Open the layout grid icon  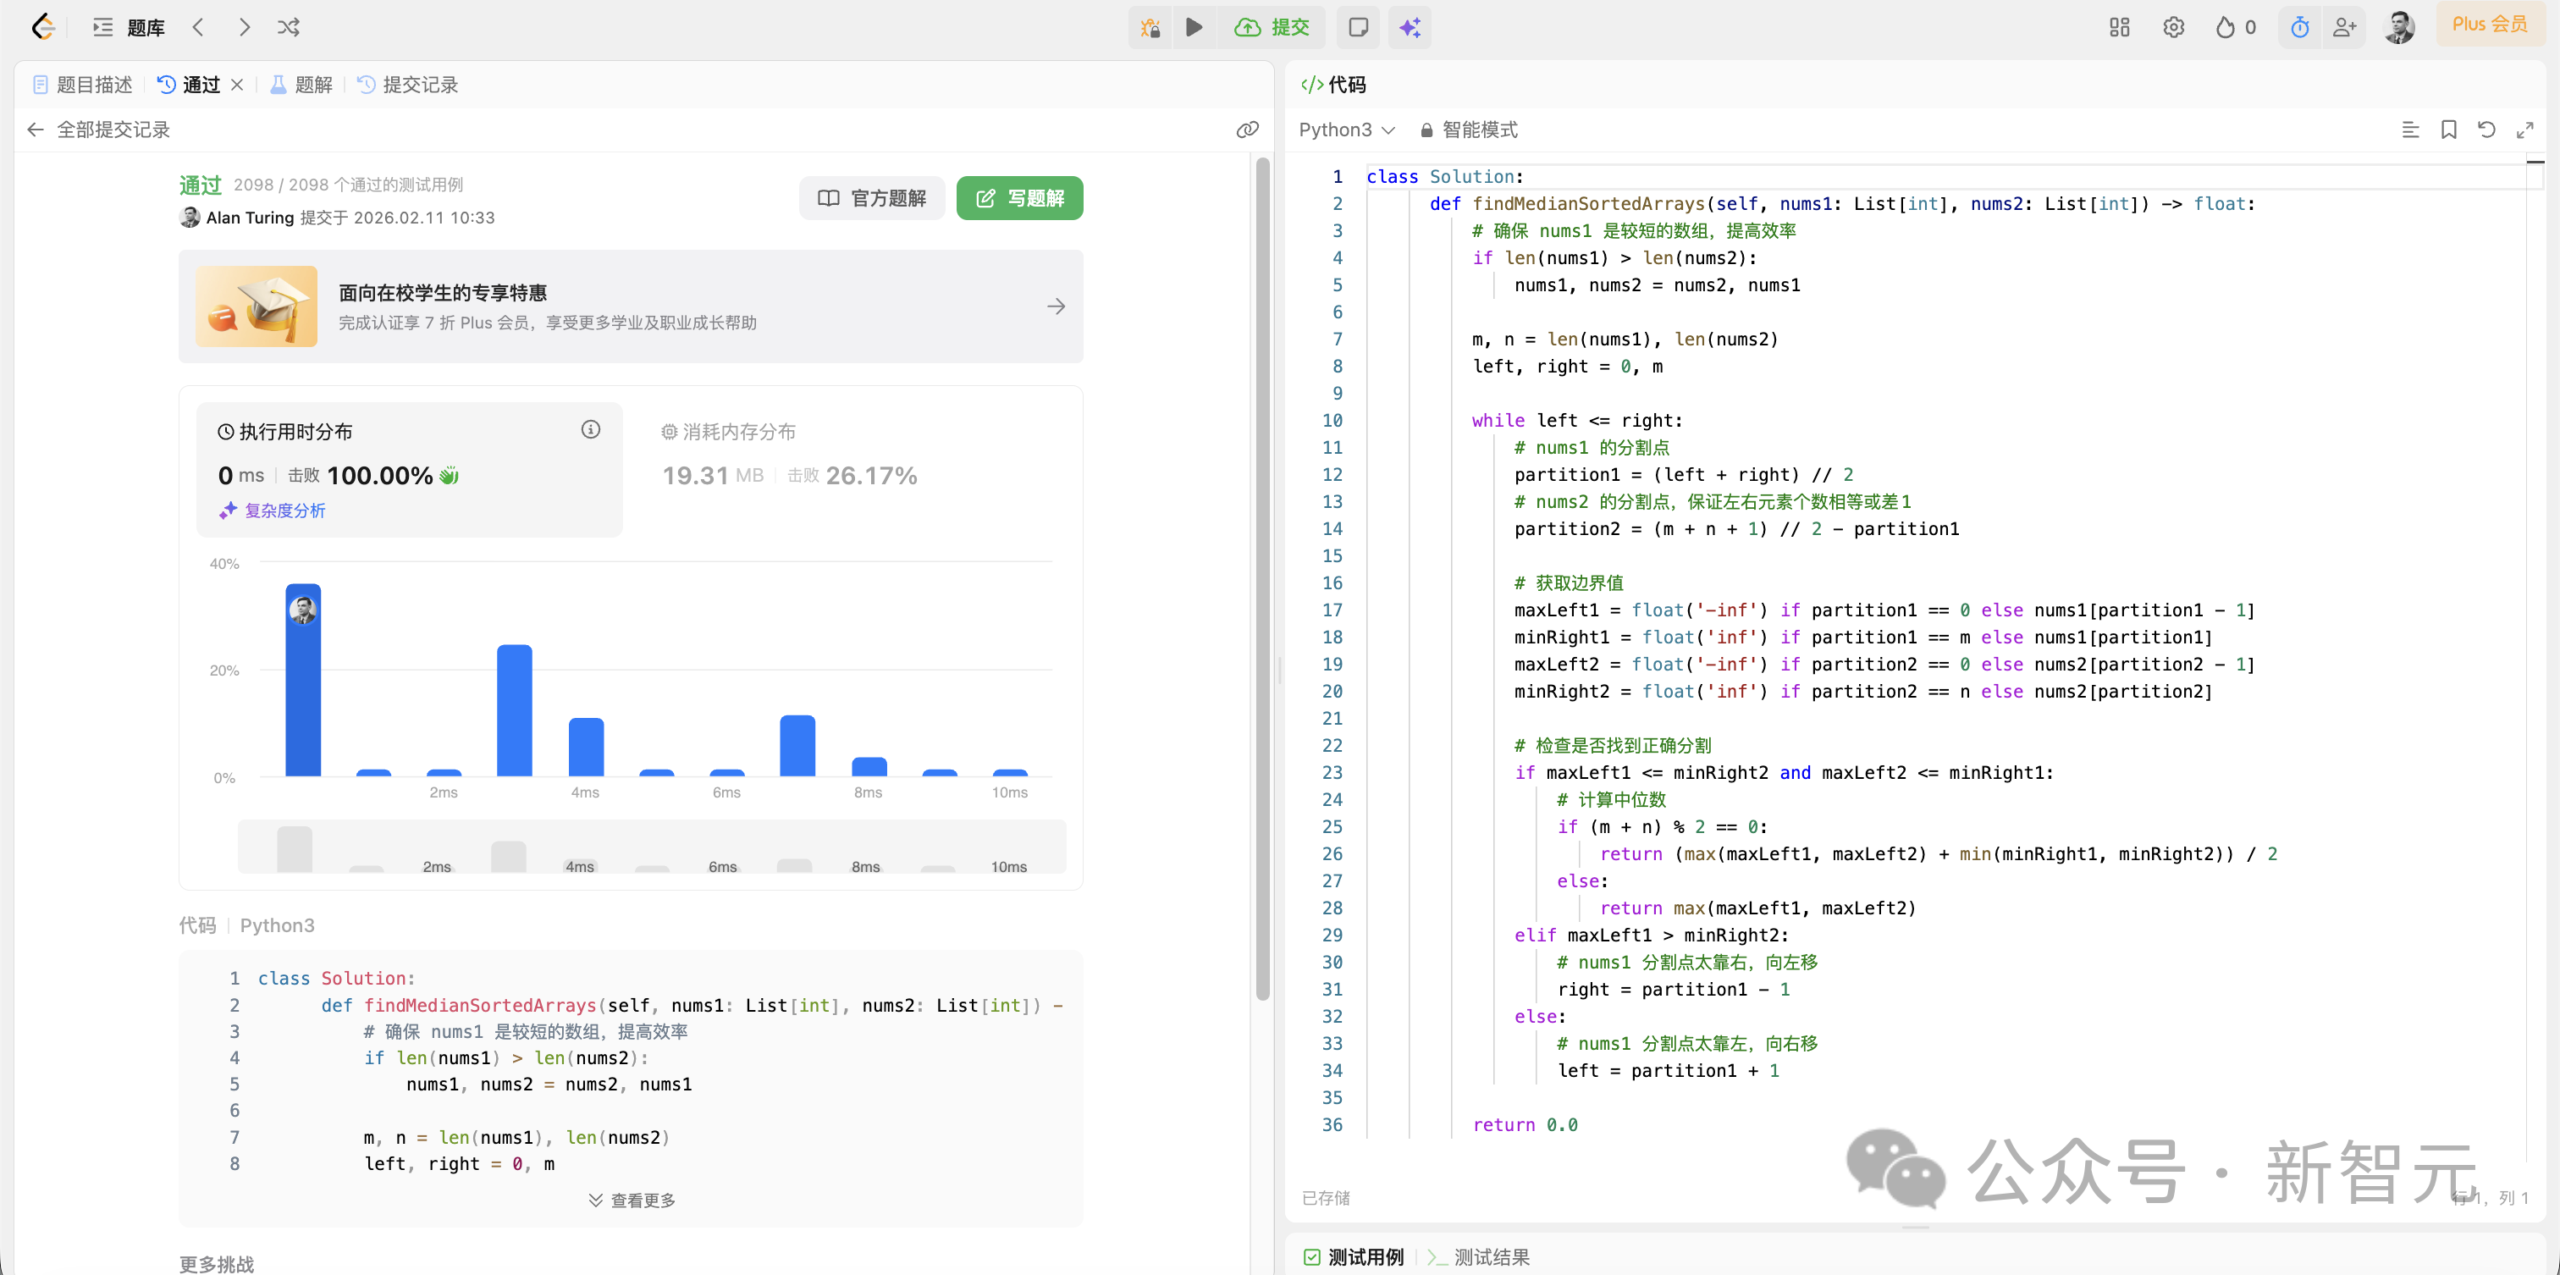tap(2119, 27)
